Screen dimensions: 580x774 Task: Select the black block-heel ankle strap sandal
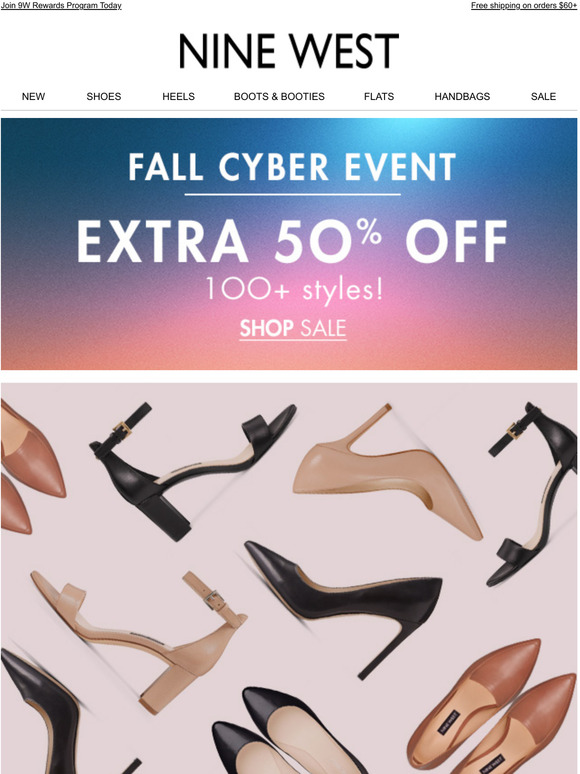pos(193,469)
